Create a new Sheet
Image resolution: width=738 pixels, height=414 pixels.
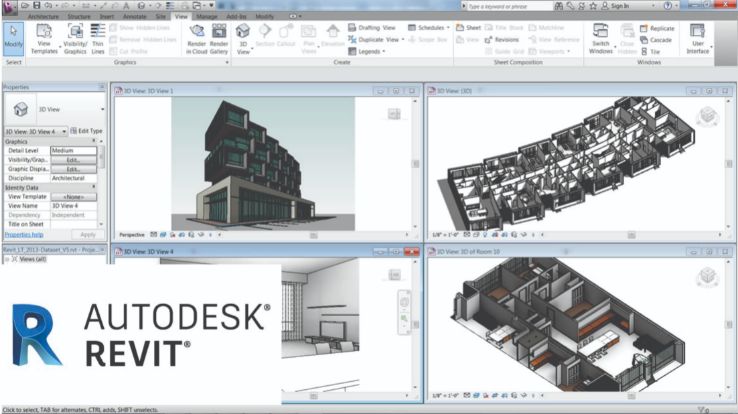point(468,28)
